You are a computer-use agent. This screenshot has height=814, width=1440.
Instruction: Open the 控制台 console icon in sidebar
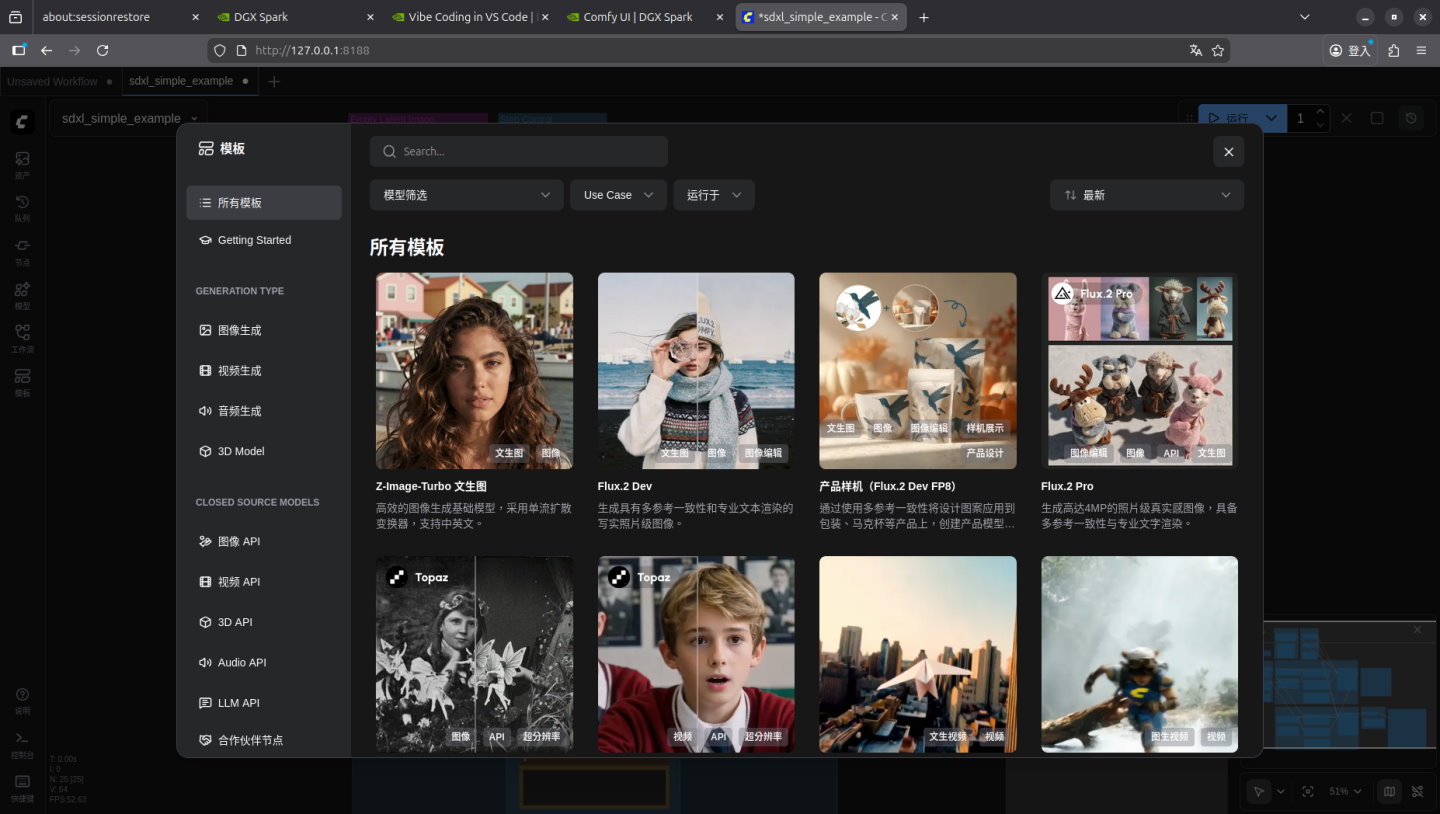click(22, 743)
